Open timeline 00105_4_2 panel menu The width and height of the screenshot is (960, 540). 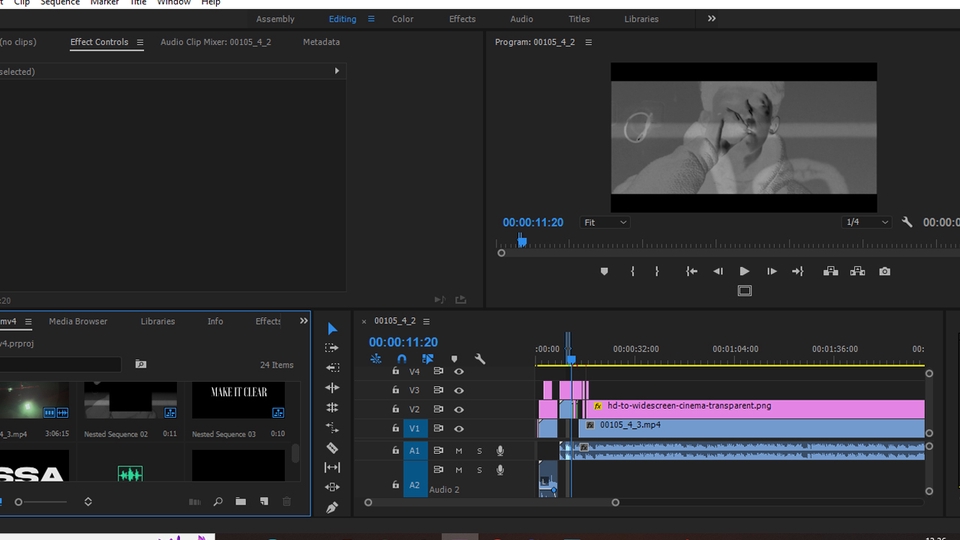(x=426, y=321)
